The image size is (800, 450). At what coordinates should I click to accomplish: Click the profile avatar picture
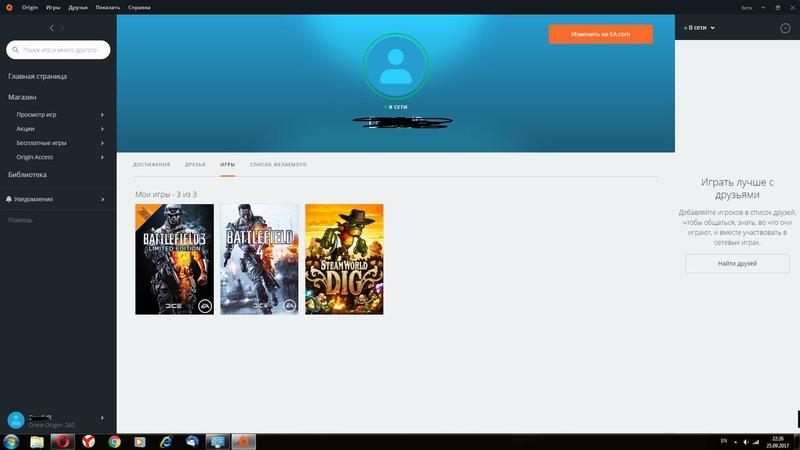pyautogui.click(x=396, y=66)
